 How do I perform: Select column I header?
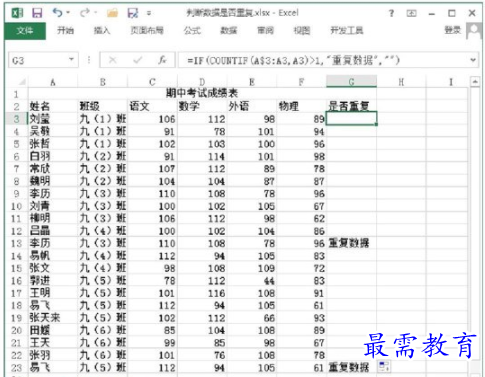tap(451, 82)
